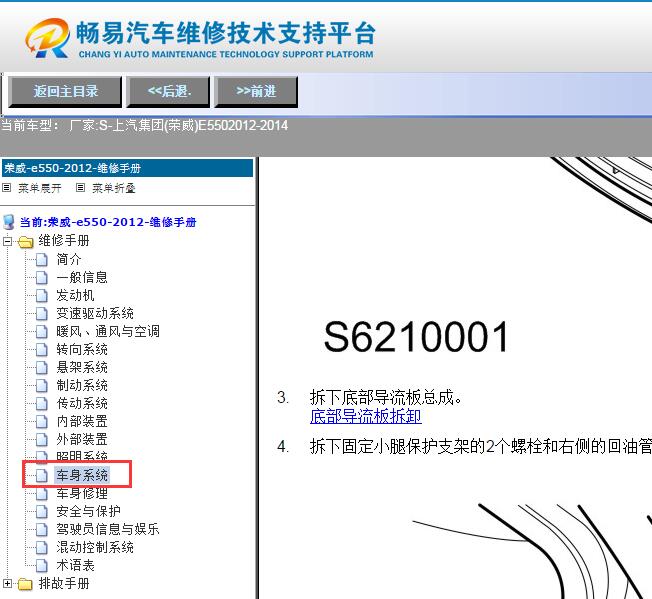Click the blue 荣威-e550-2012-维修手册 panel header

pyautogui.click(x=127, y=168)
